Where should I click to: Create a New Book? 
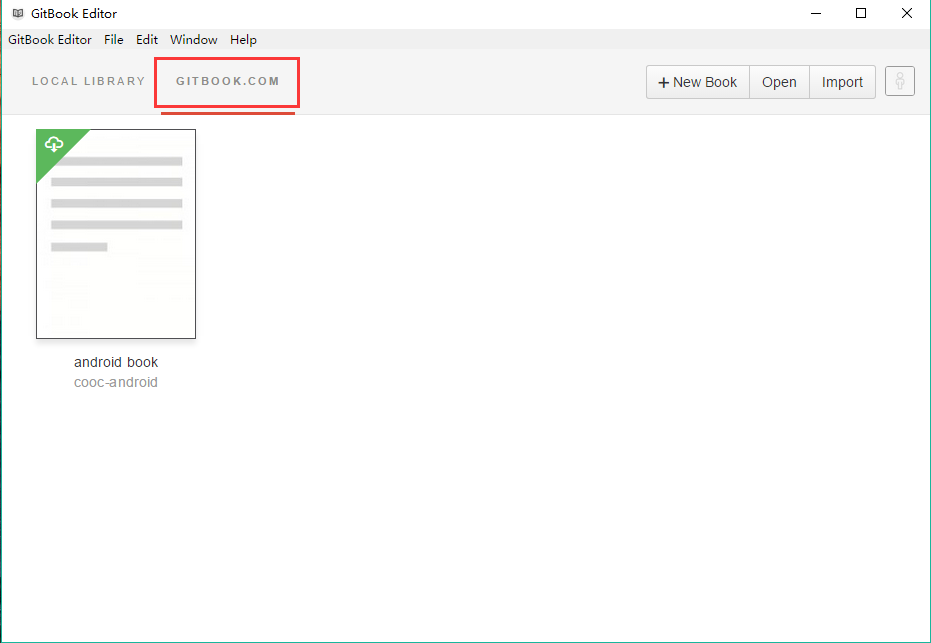click(698, 82)
